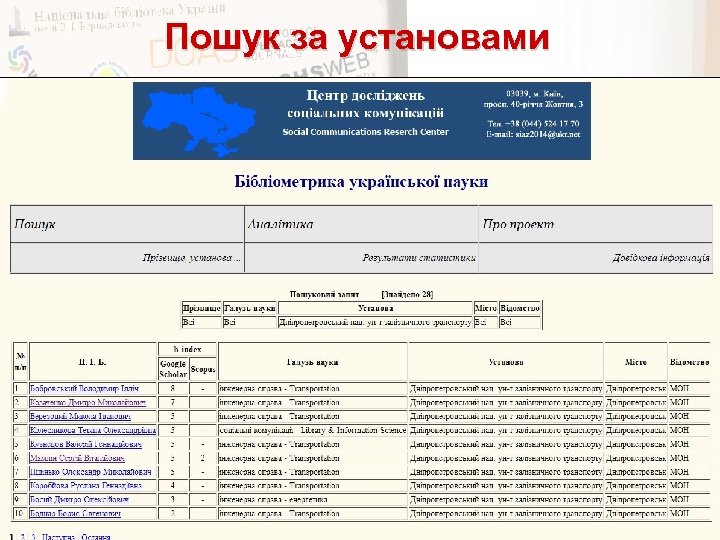
Task: Click the МОН cell in row 10
Action: [x=689, y=513]
